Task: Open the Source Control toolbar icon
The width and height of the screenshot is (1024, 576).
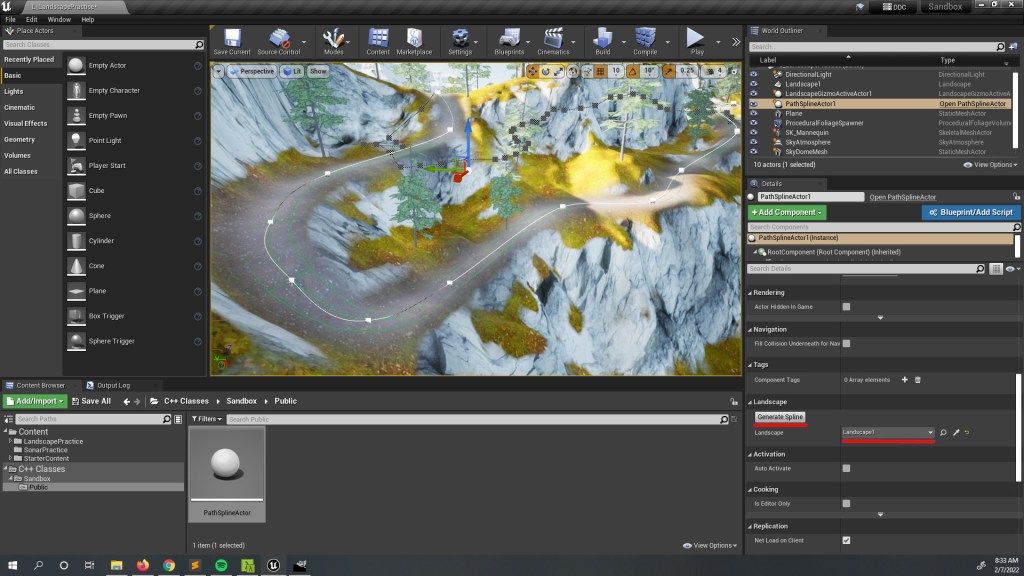Action: (x=278, y=40)
